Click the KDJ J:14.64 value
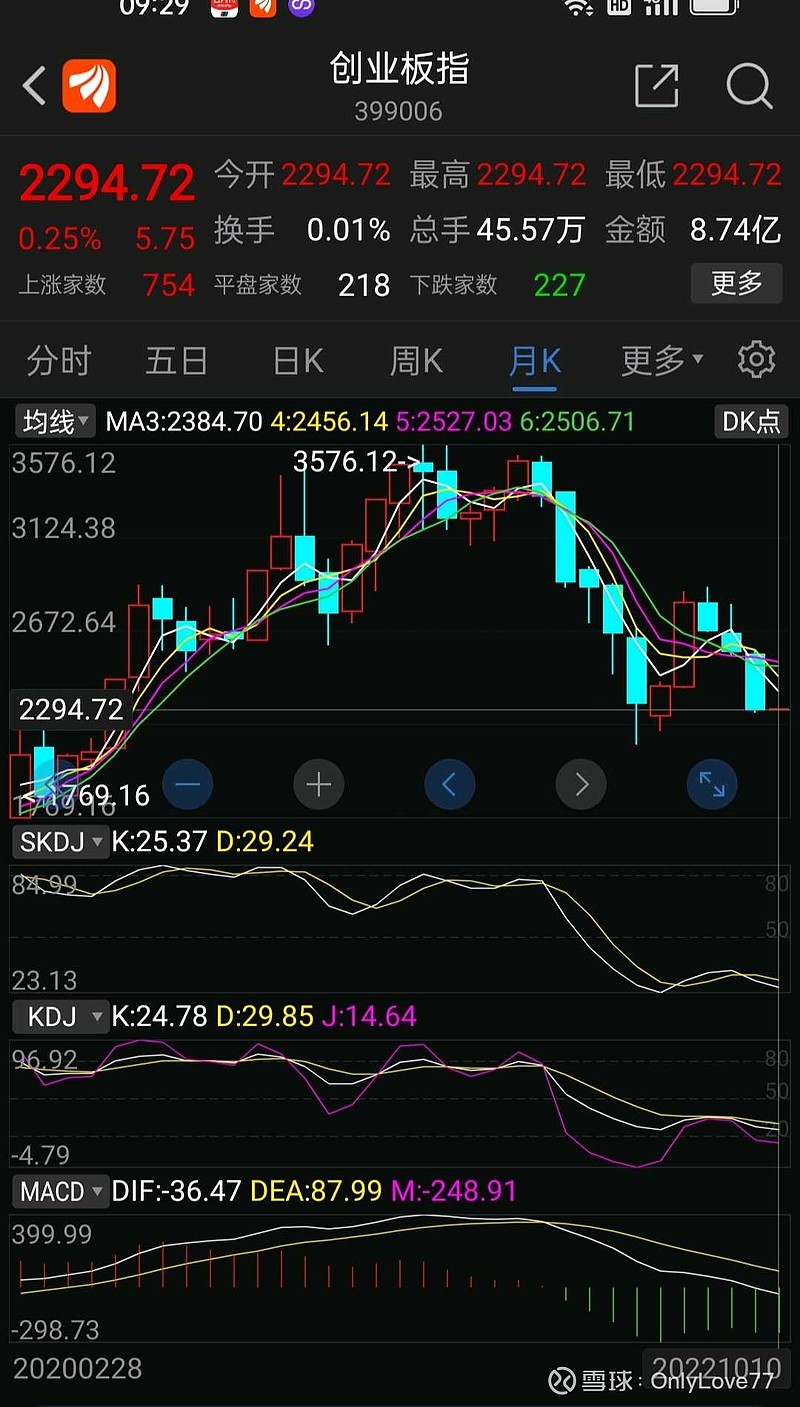Image resolution: width=800 pixels, height=1407 pixels. 369,1017
